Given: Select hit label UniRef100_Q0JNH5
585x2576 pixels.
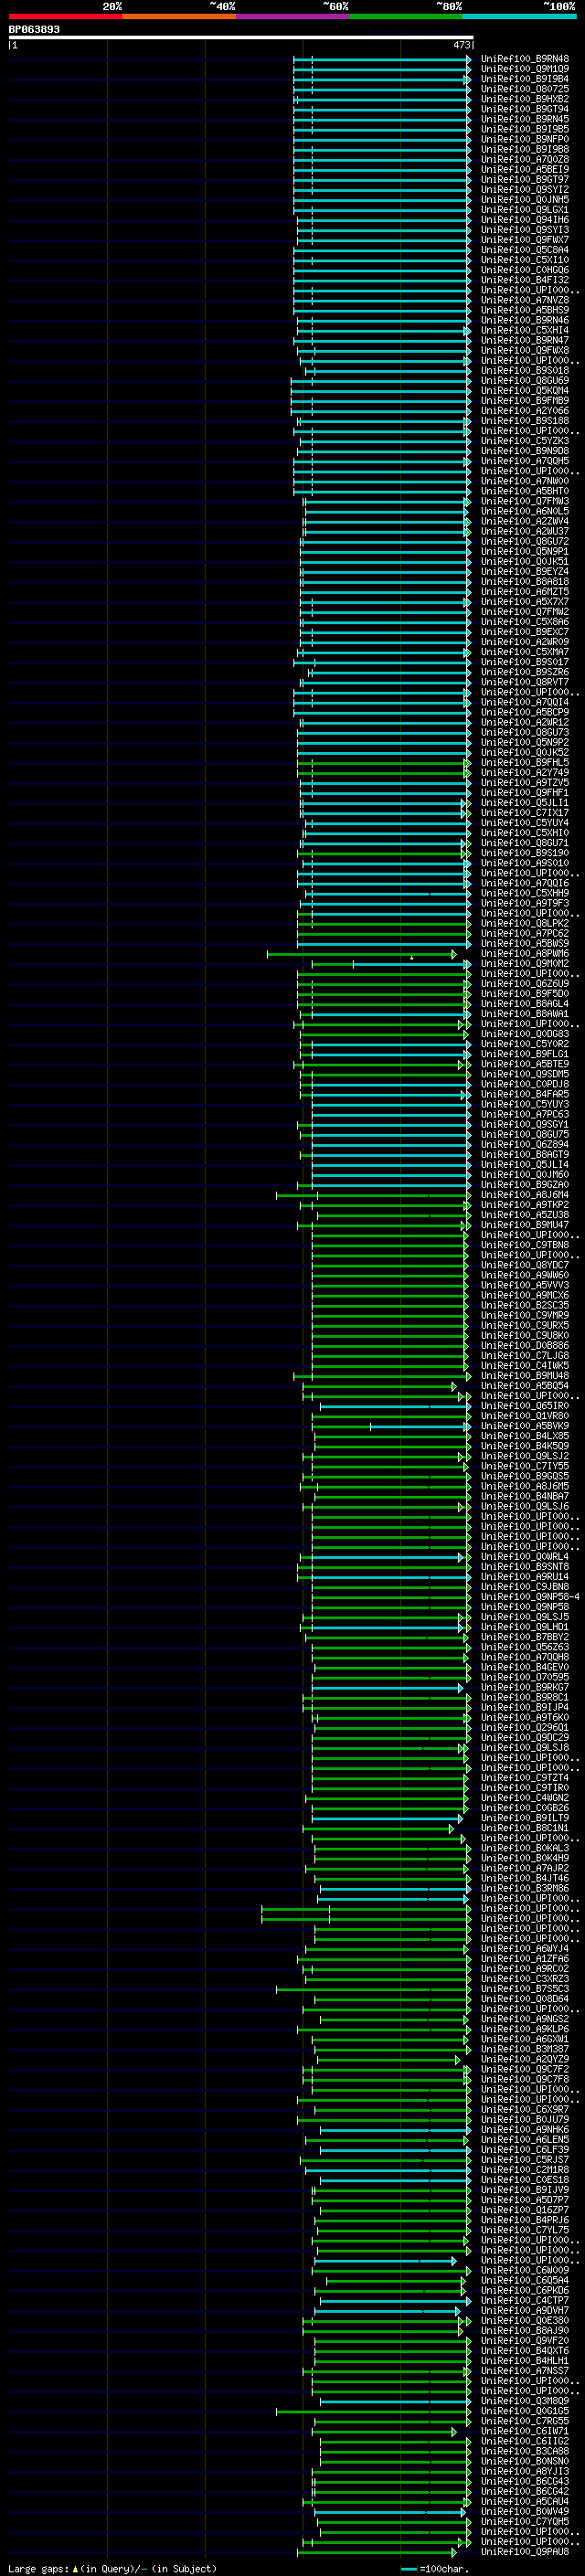Looking at the screenshot, I should (x=525, y=199).
